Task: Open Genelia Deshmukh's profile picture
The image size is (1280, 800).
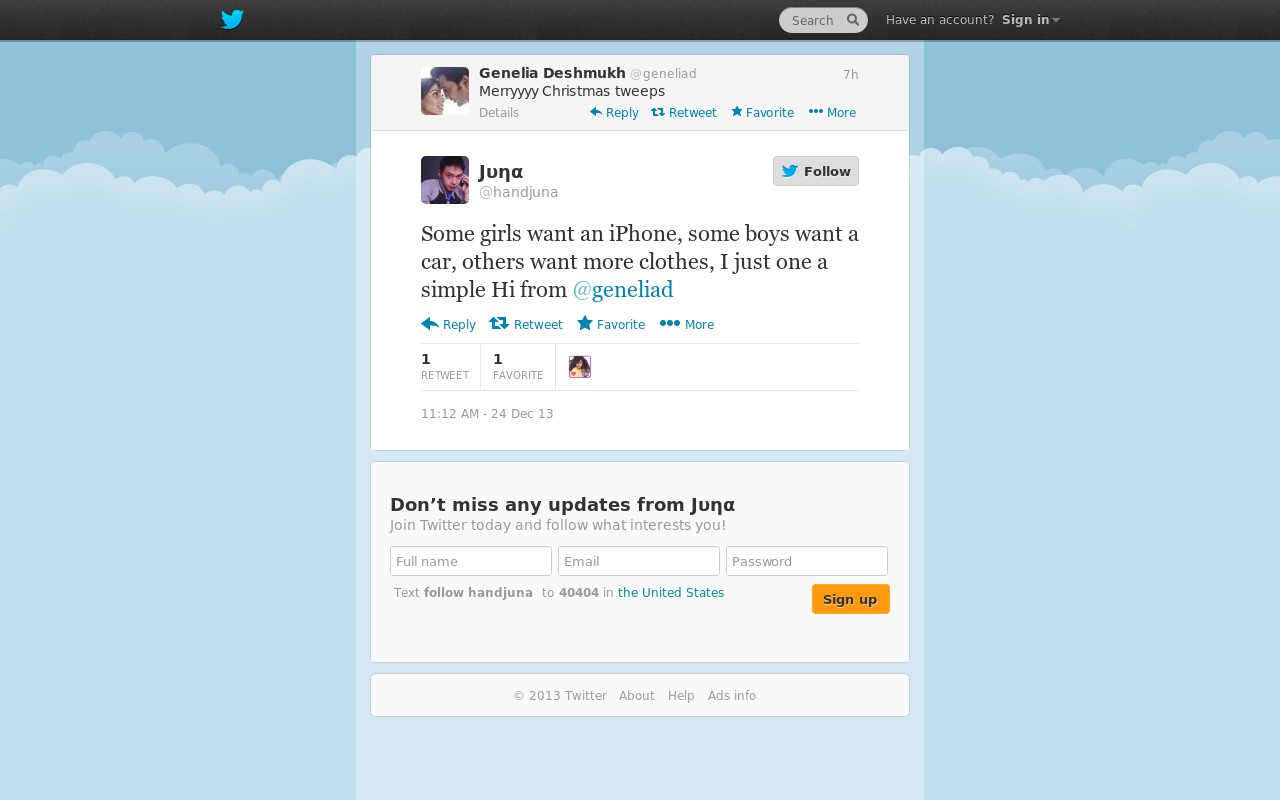Action: (445, 91)
